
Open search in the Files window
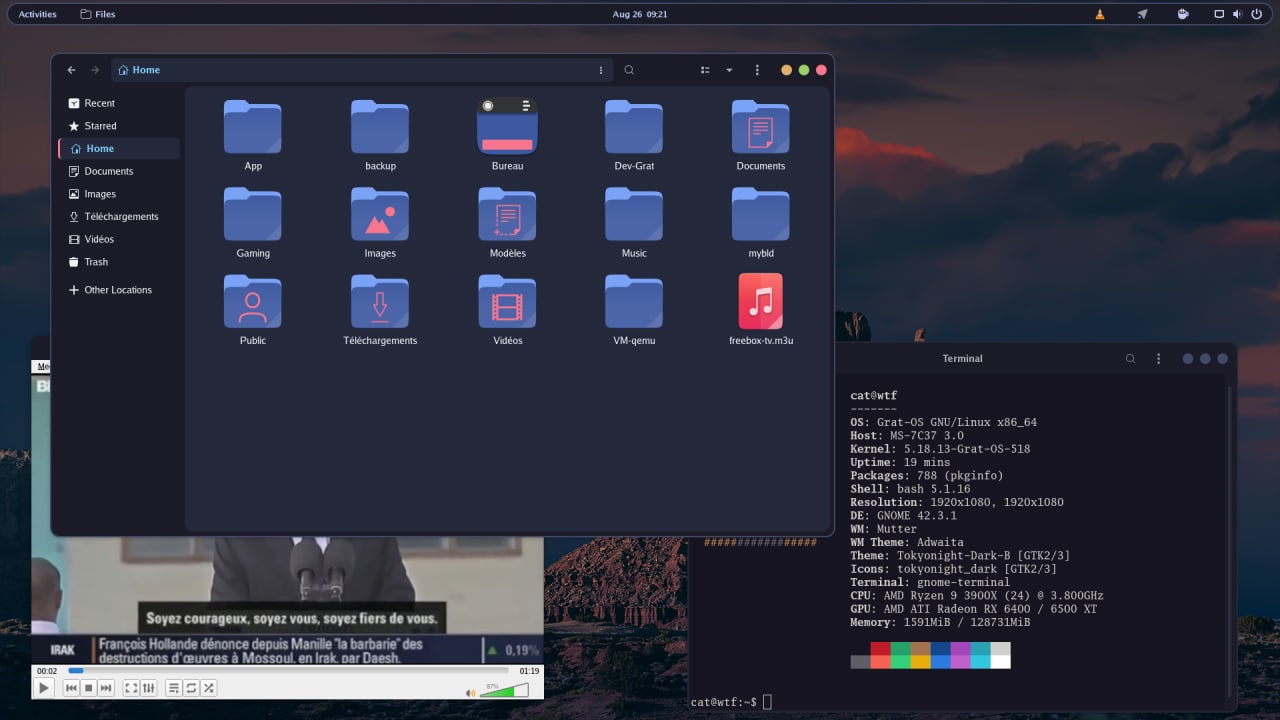point(629,70)
